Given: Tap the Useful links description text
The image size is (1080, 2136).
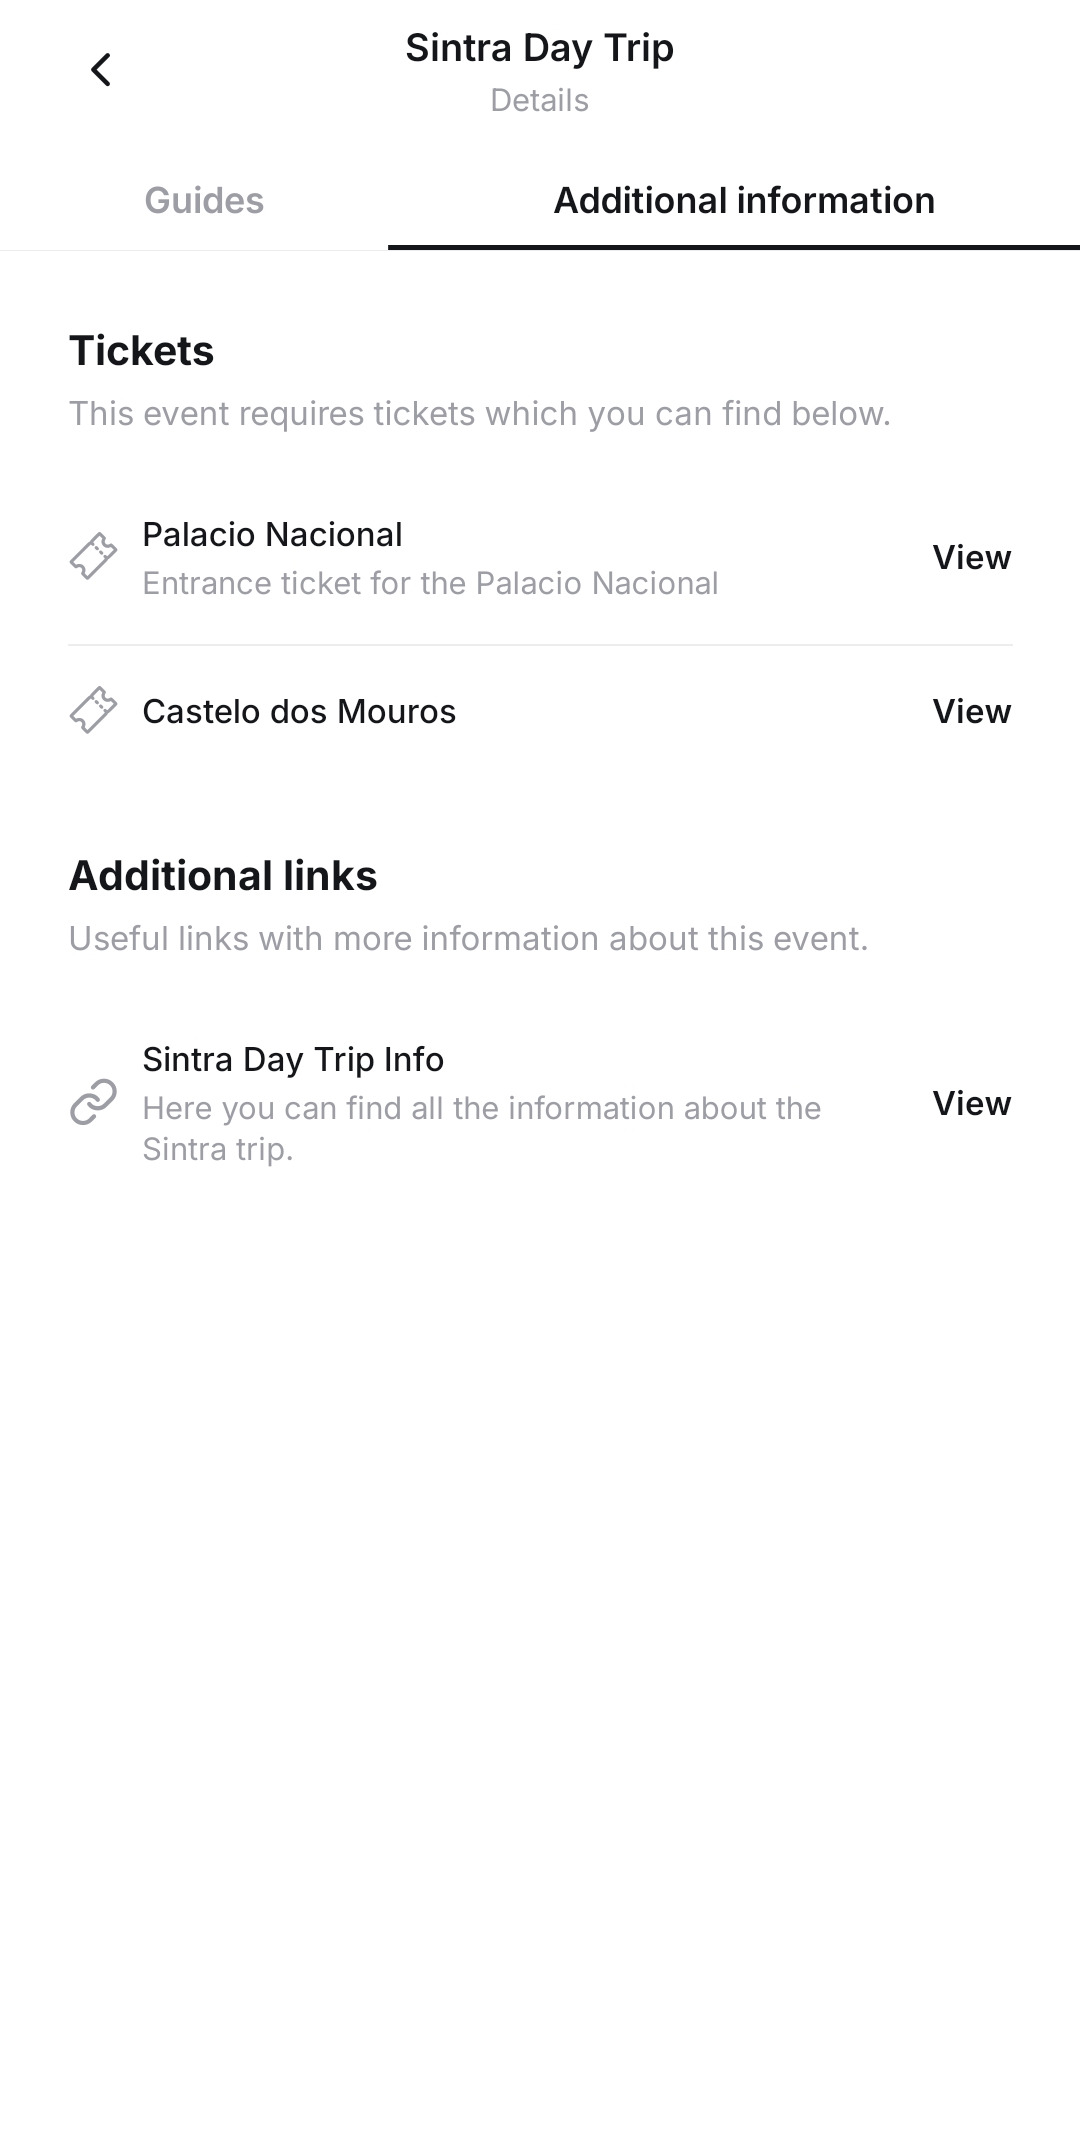Looking at the screenshot, I should (468, 939).
